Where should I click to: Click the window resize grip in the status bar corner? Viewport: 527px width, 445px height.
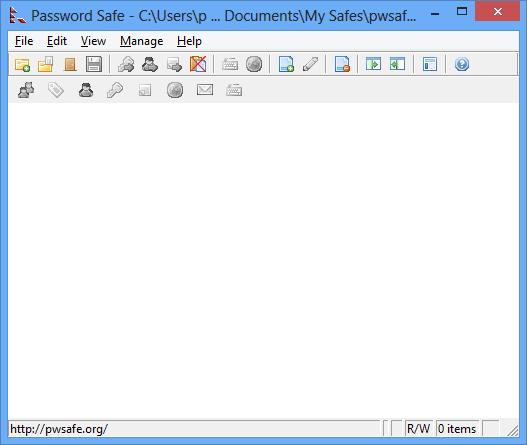click(x=512, y=430)
